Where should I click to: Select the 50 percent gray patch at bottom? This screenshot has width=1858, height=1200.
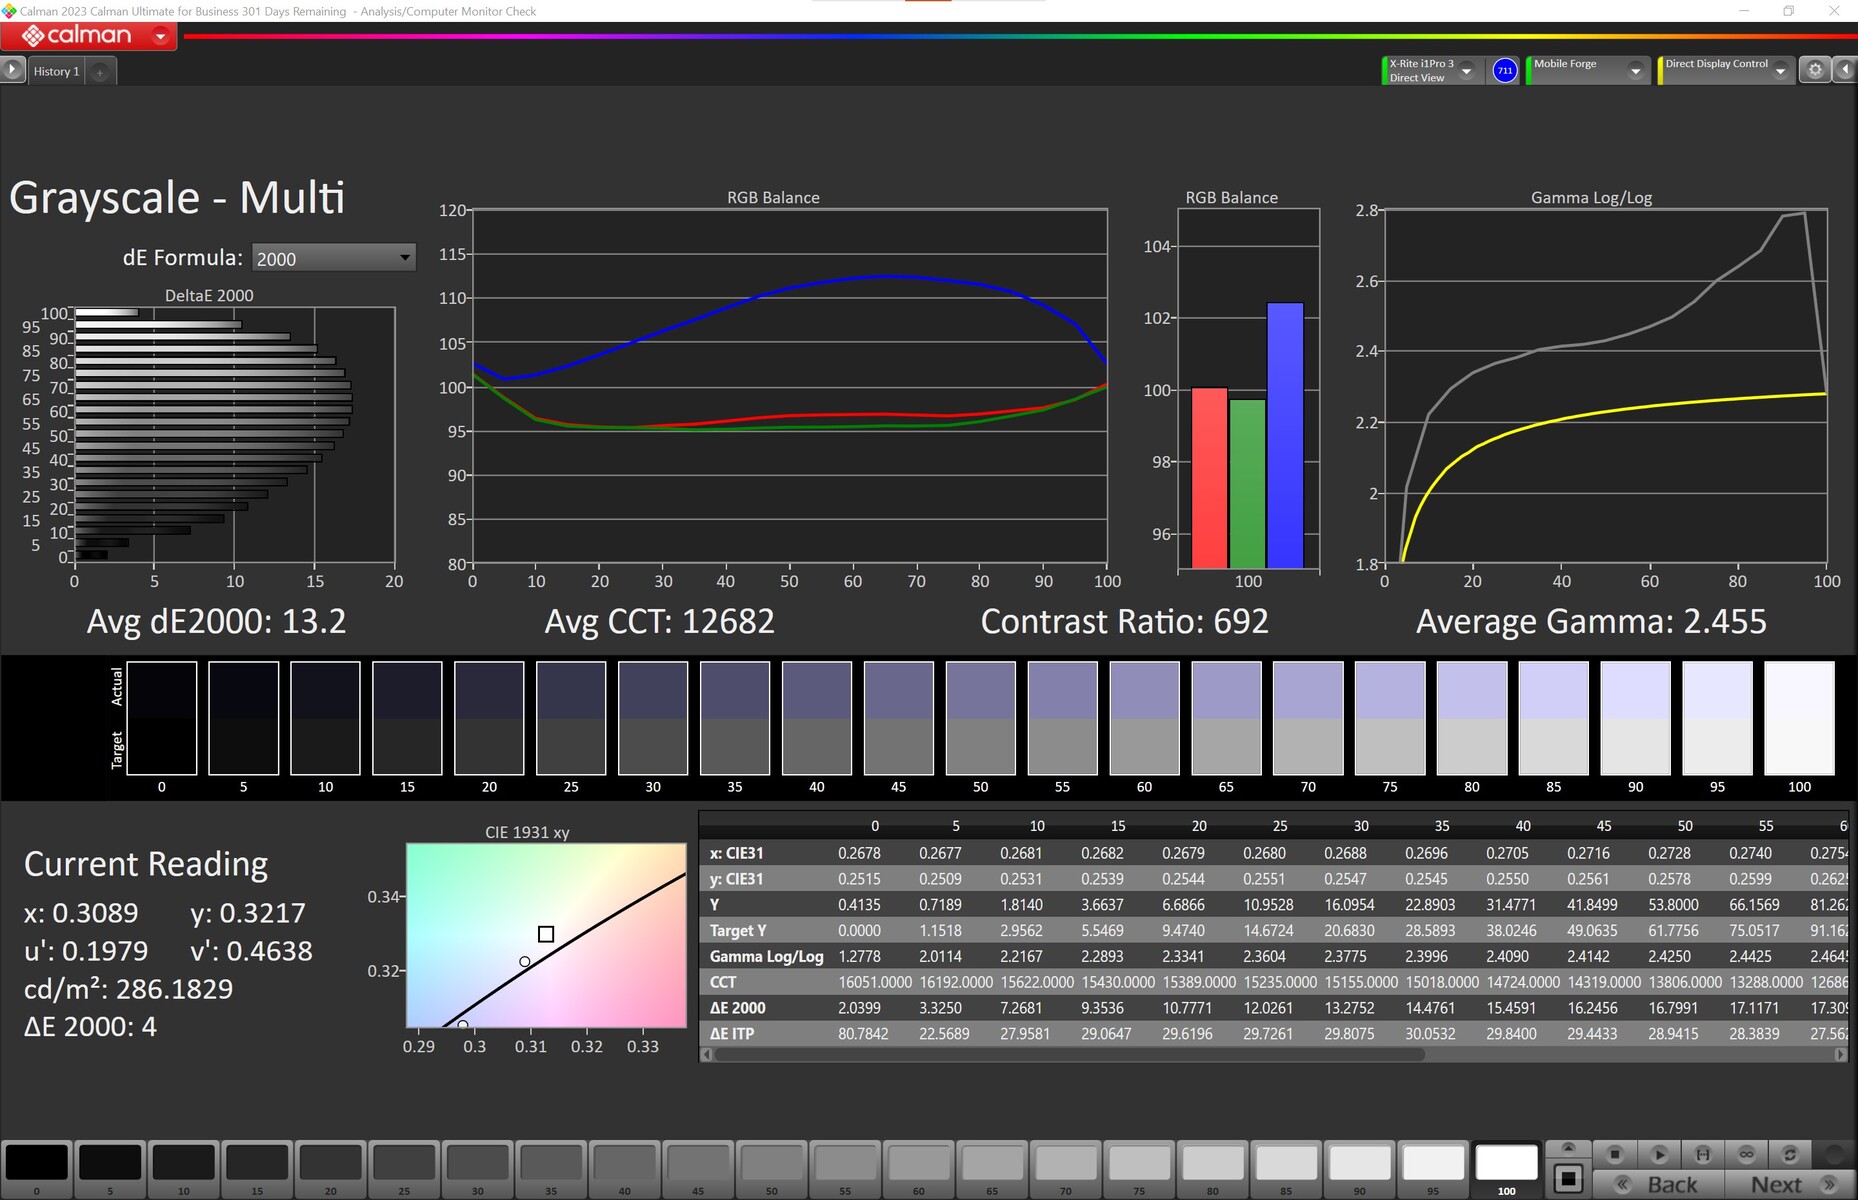coord(771,1165)
